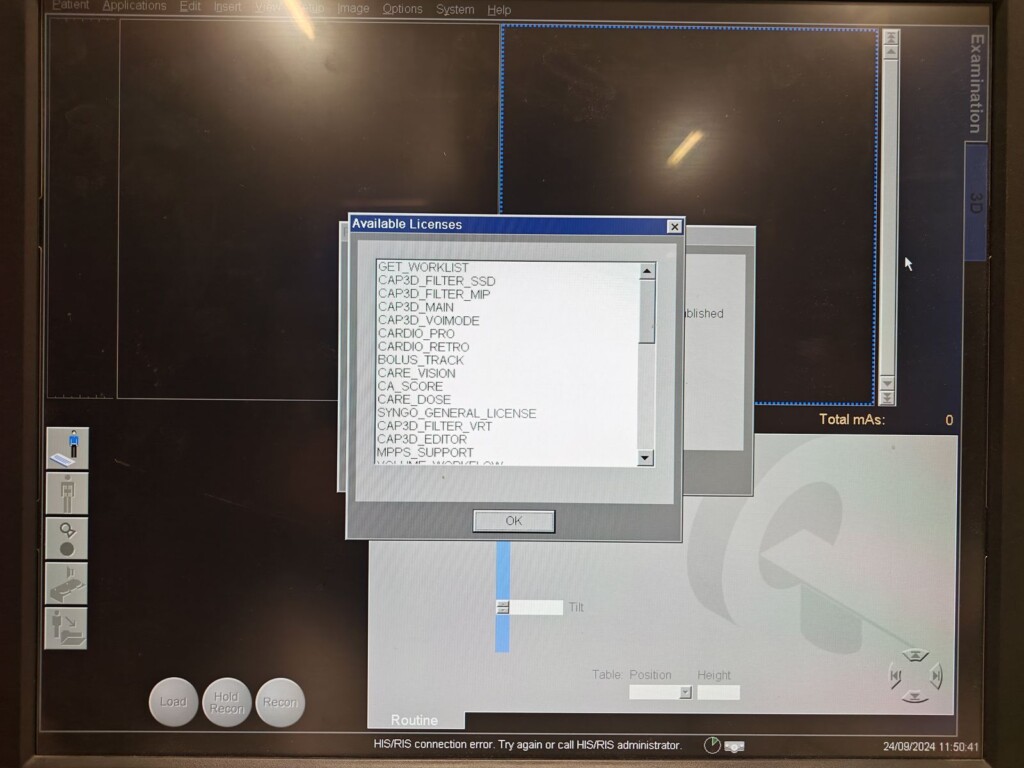Viewport: 1024px width, 768px height.
Task: Open the System menu
Action: click(x=455, y=9)
